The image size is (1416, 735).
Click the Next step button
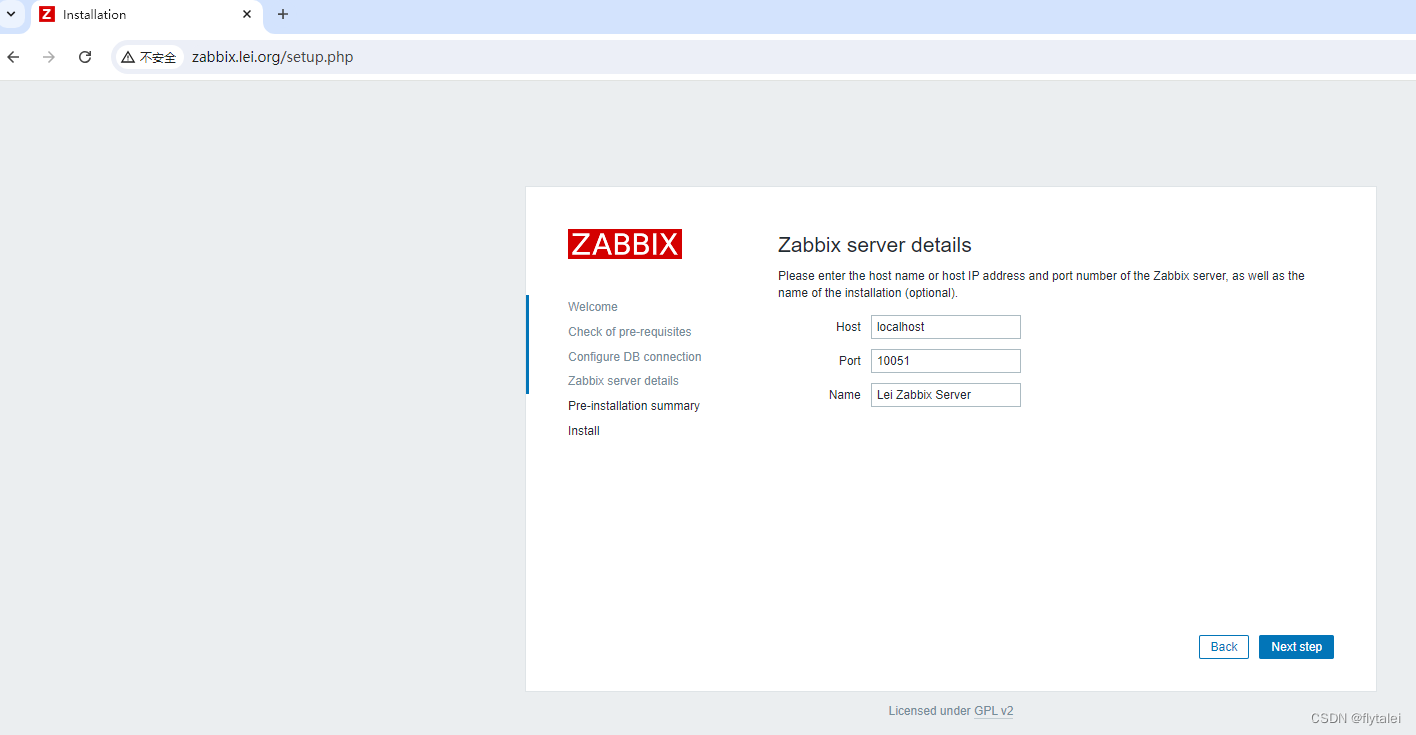[1296, 647]
